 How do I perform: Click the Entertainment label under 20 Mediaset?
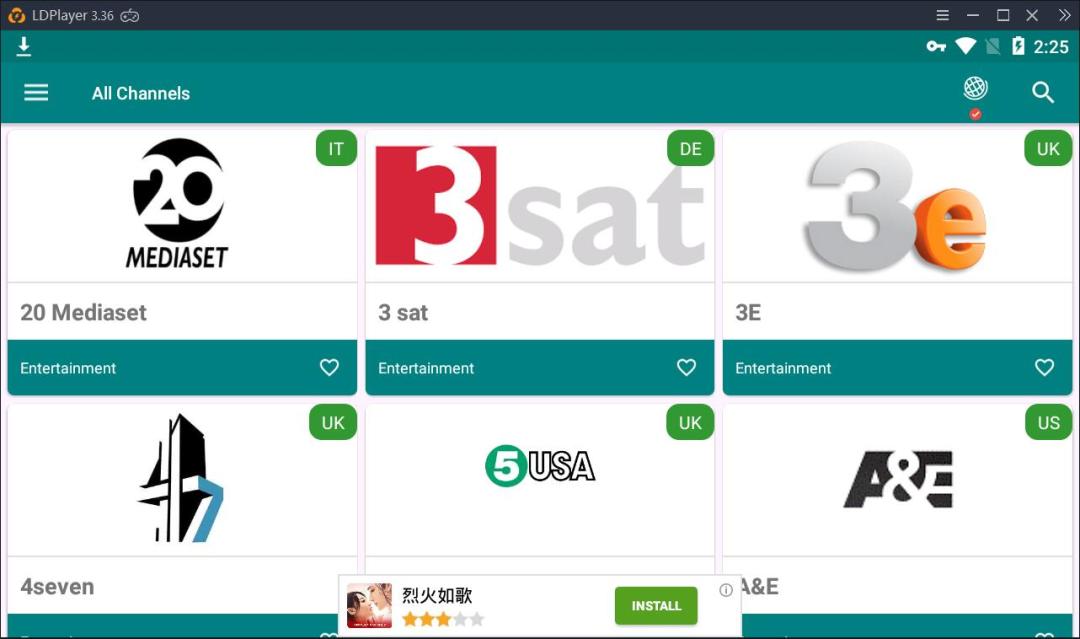(x=68, y=368)
